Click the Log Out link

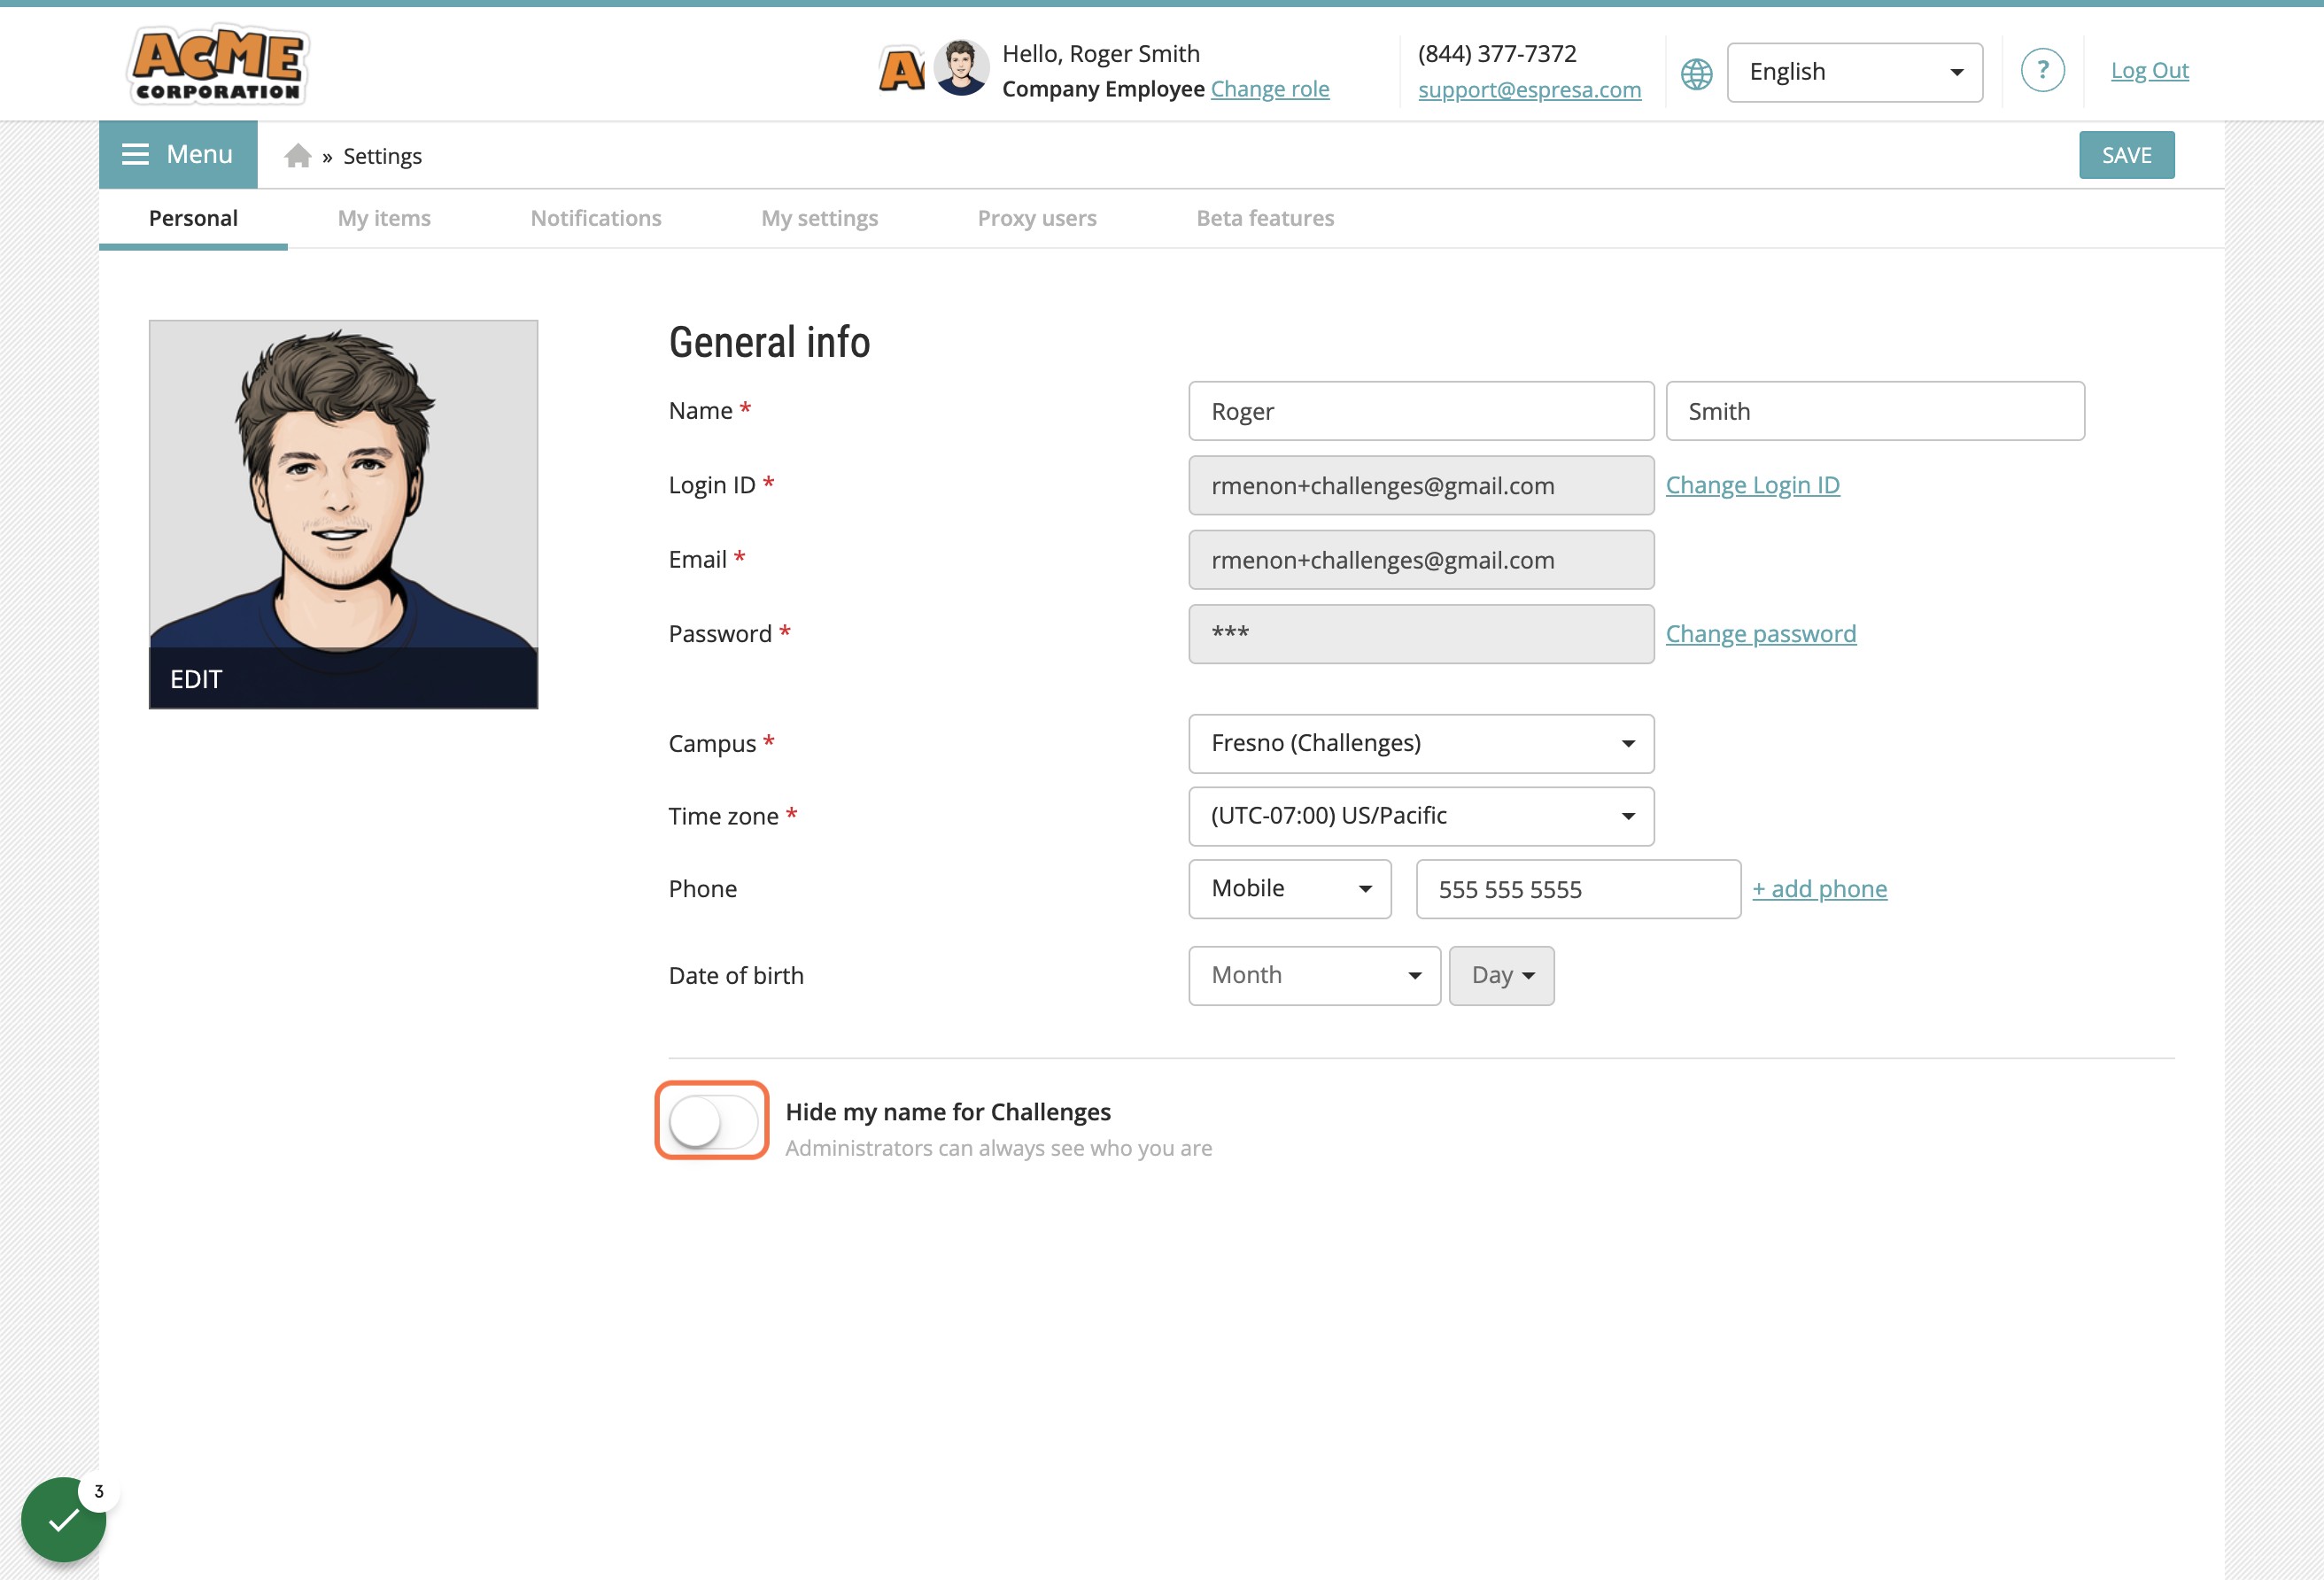tap(2149, 70)
